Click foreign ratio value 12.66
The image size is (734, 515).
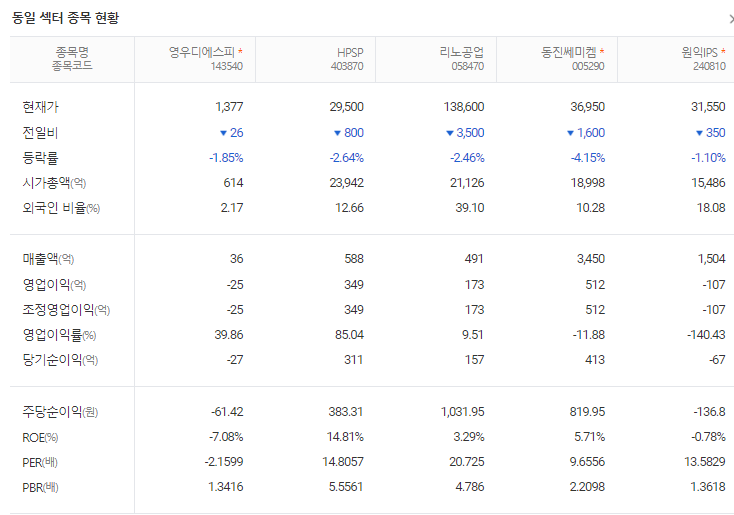349,207
